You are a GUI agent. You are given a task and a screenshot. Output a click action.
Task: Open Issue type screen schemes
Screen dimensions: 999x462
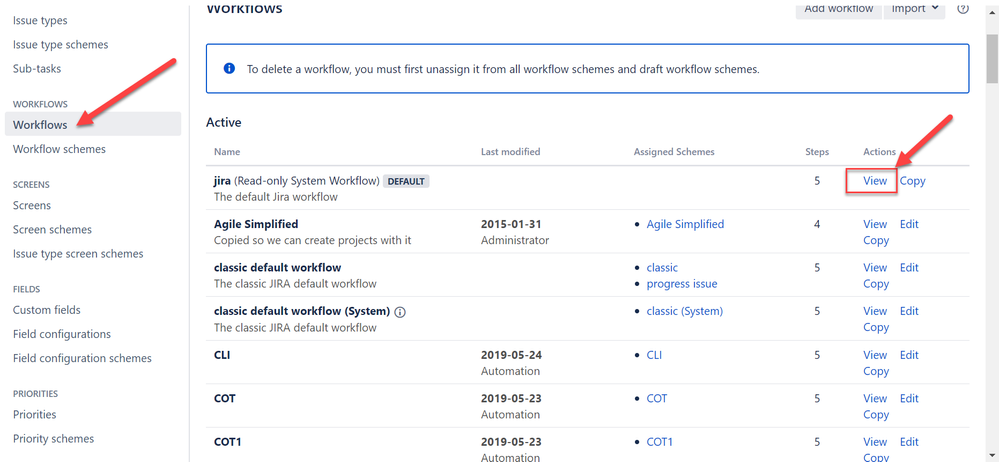[x=78, y=254]
